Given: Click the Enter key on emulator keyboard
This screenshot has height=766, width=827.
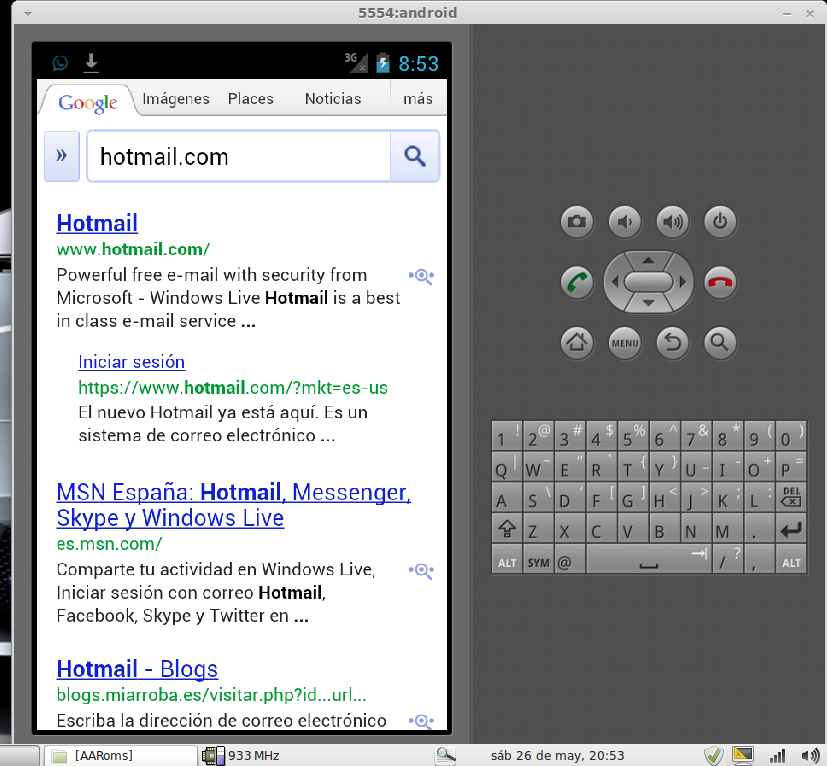Looking at the screenshot, I should (x=791, y=529).
